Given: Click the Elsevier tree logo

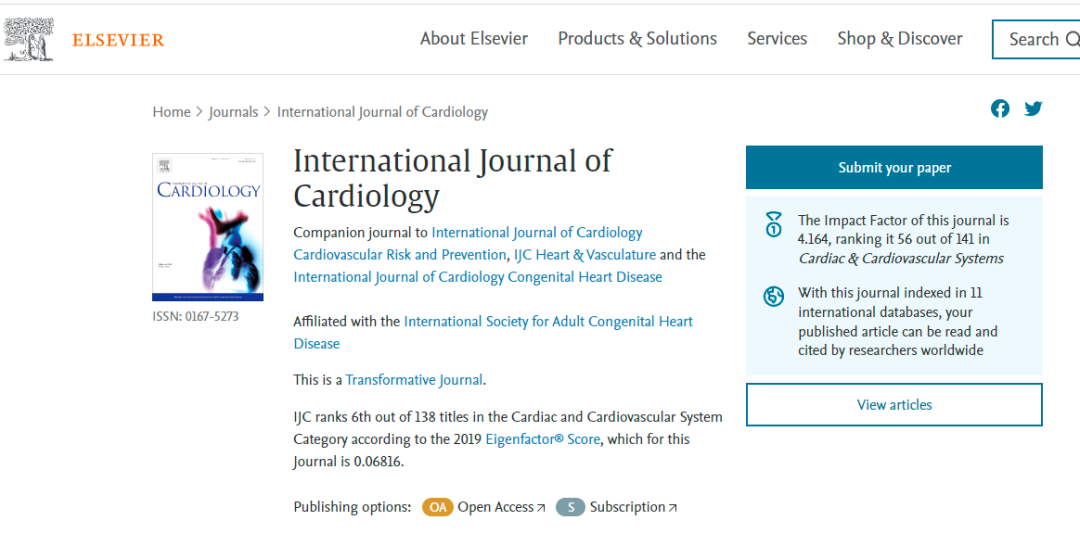Looking at the screenshot, I should (x=29, y=39).
